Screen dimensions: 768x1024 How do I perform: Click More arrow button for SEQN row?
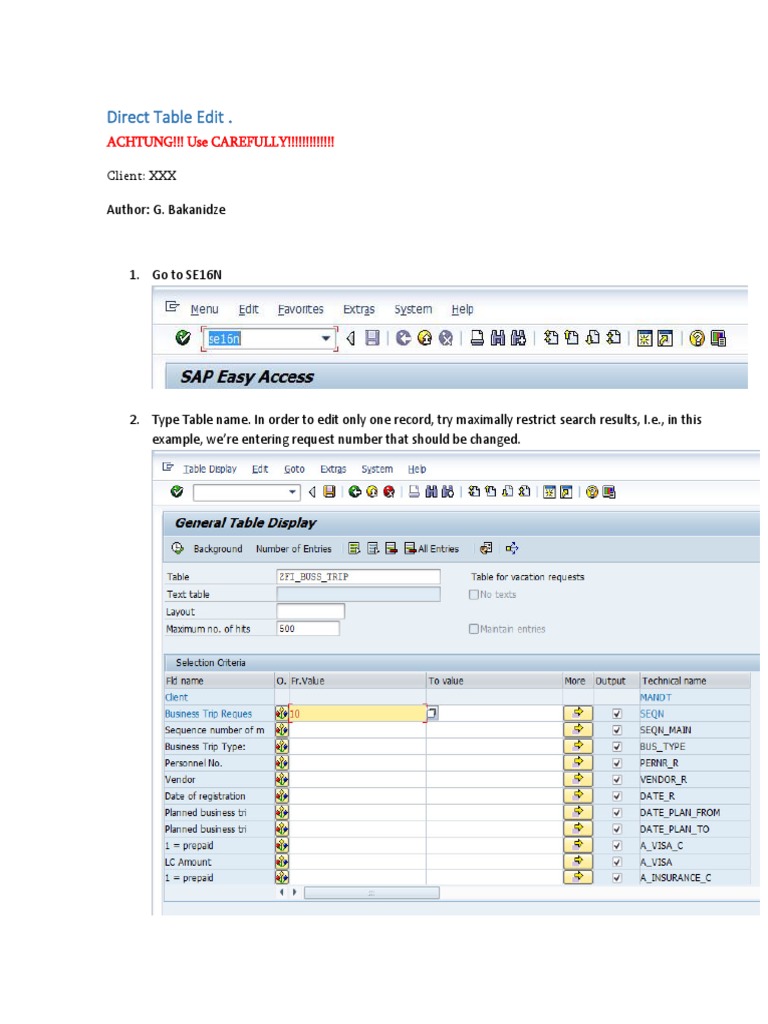click(x=577, y=713)
